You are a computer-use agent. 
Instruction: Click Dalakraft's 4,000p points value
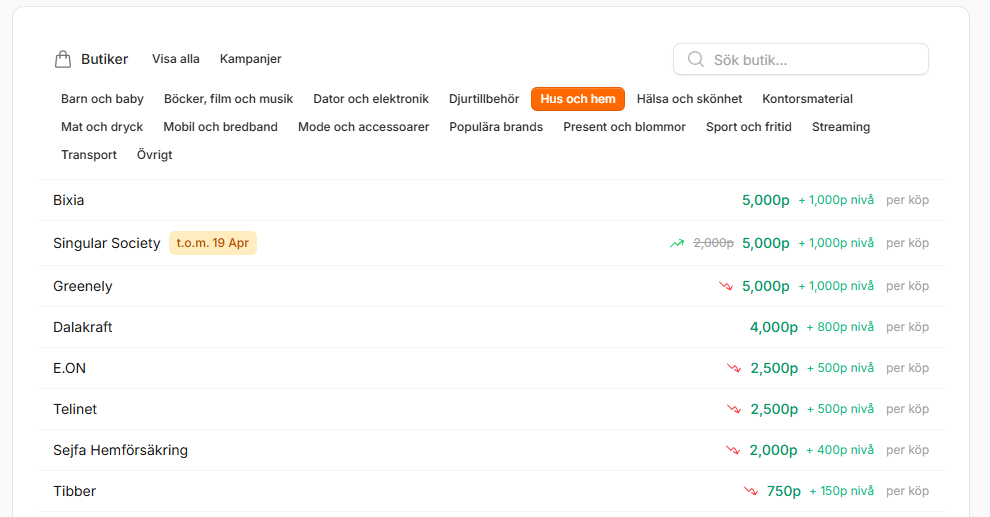pyautogui.click(x=774, y=327)
